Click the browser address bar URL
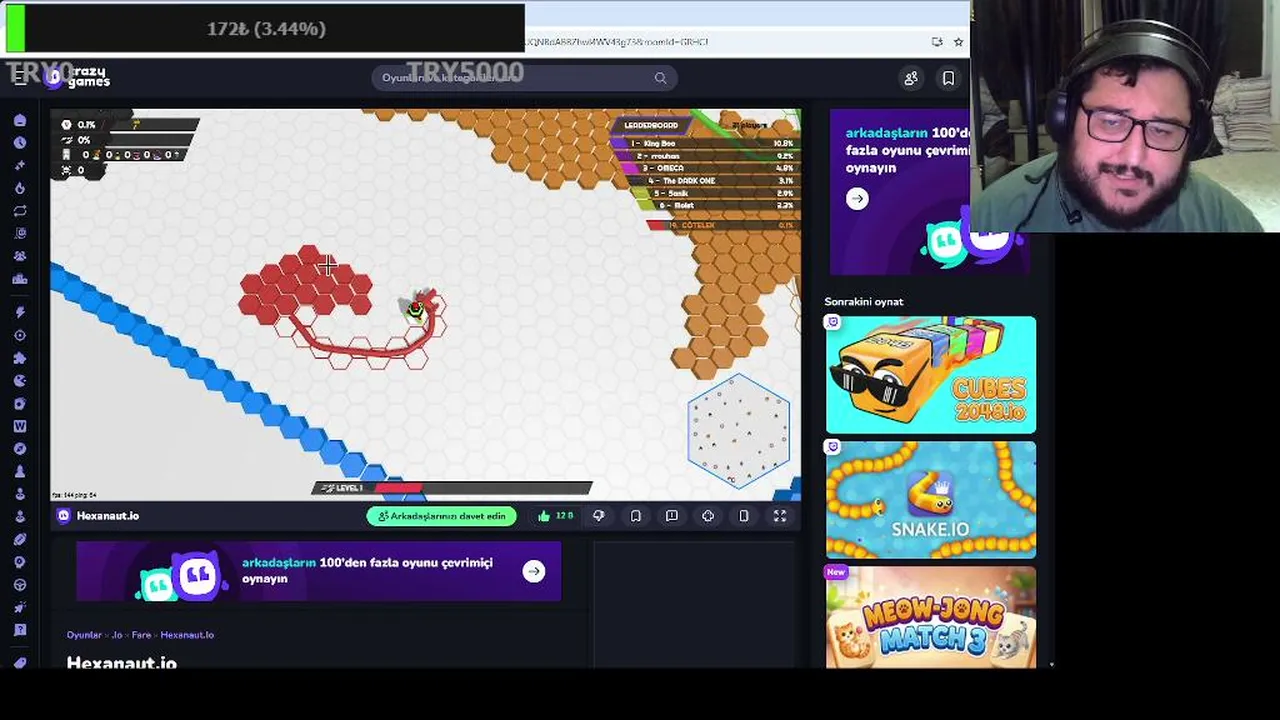Image resolution: width=1280 pixels, height=720 pixels. tap(616, 42)
